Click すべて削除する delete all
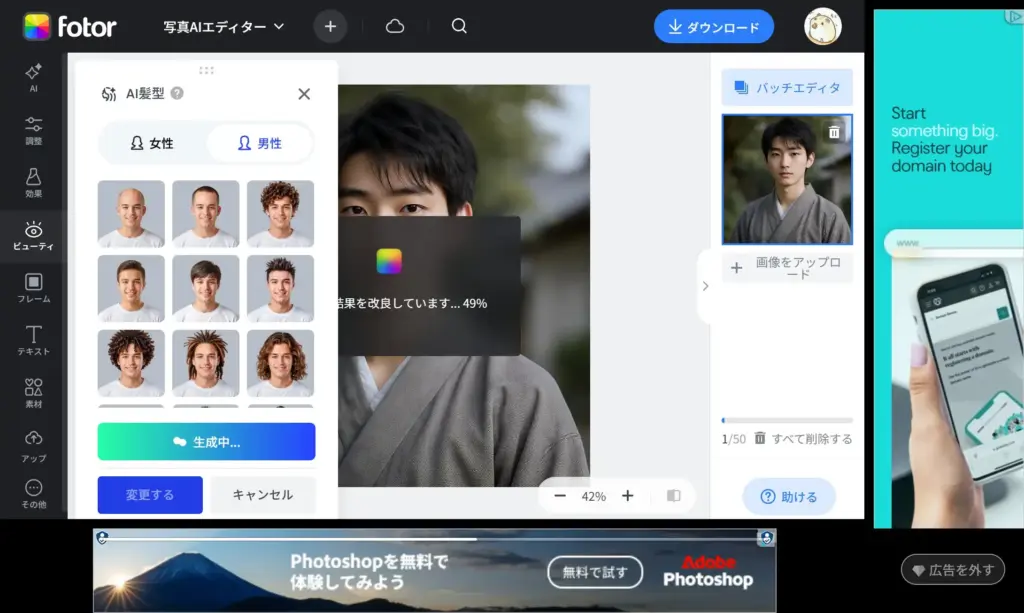The width and height of the screenshot is (1024, 613). click(804, 439)
